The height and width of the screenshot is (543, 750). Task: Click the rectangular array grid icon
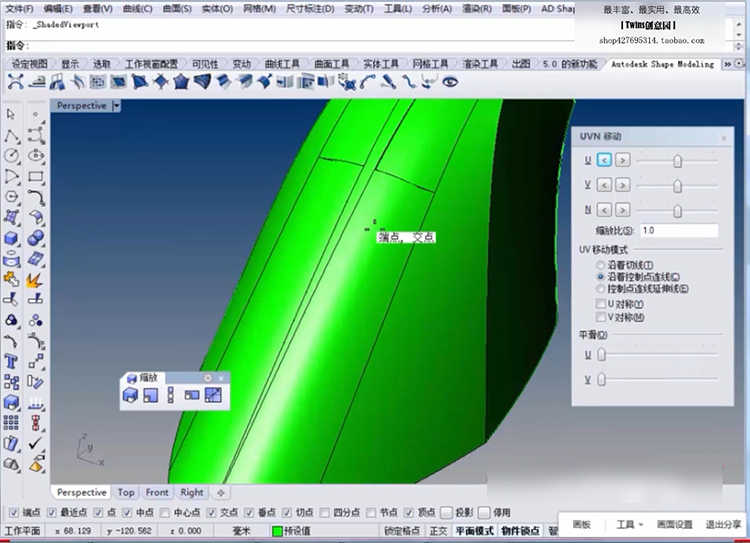11,423
